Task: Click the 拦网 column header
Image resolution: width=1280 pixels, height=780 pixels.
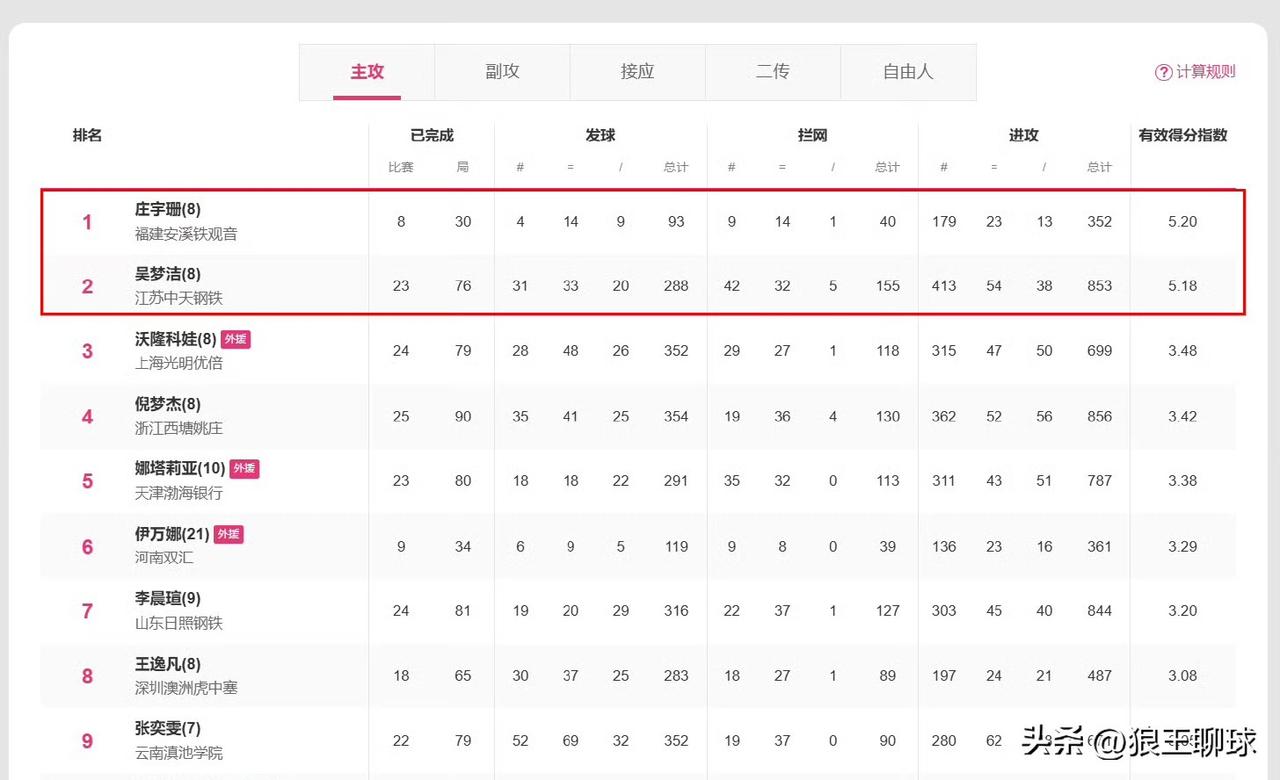Action: [x=812, y=135]
